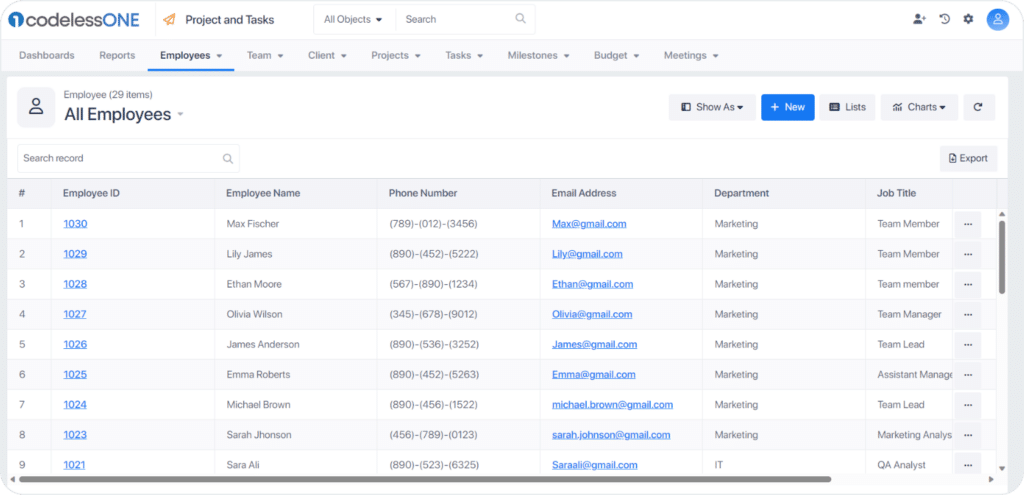The image size is (1024, 495).
Task: Click the Phone Number column header
Action: point(423,193)
